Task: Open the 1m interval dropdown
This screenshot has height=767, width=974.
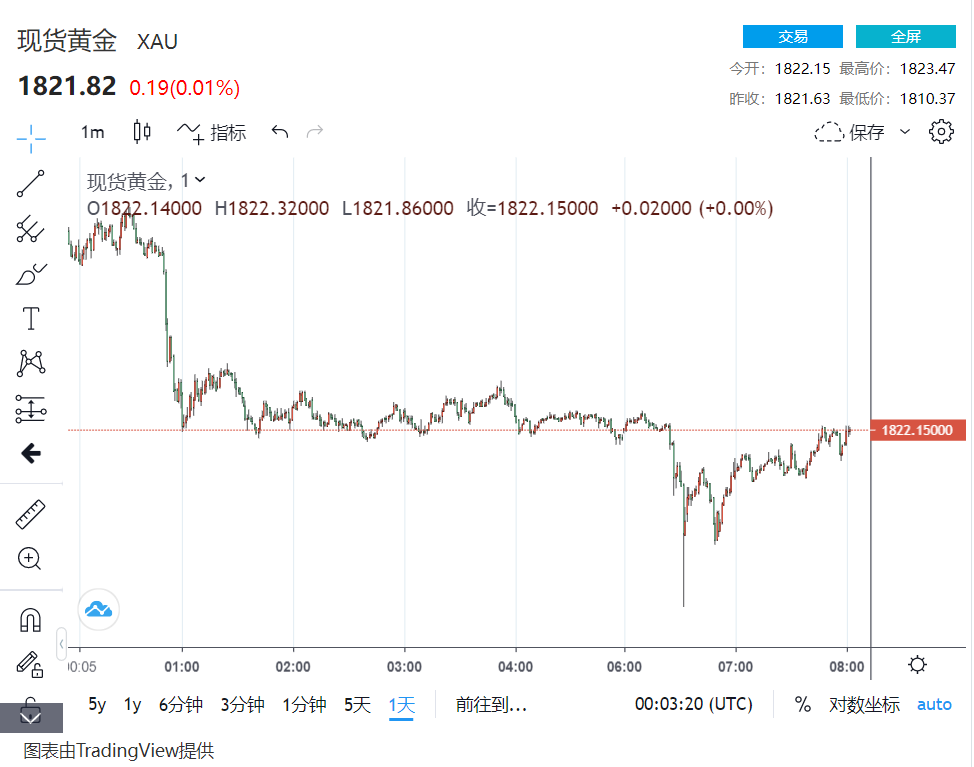Action: (92, 132)
